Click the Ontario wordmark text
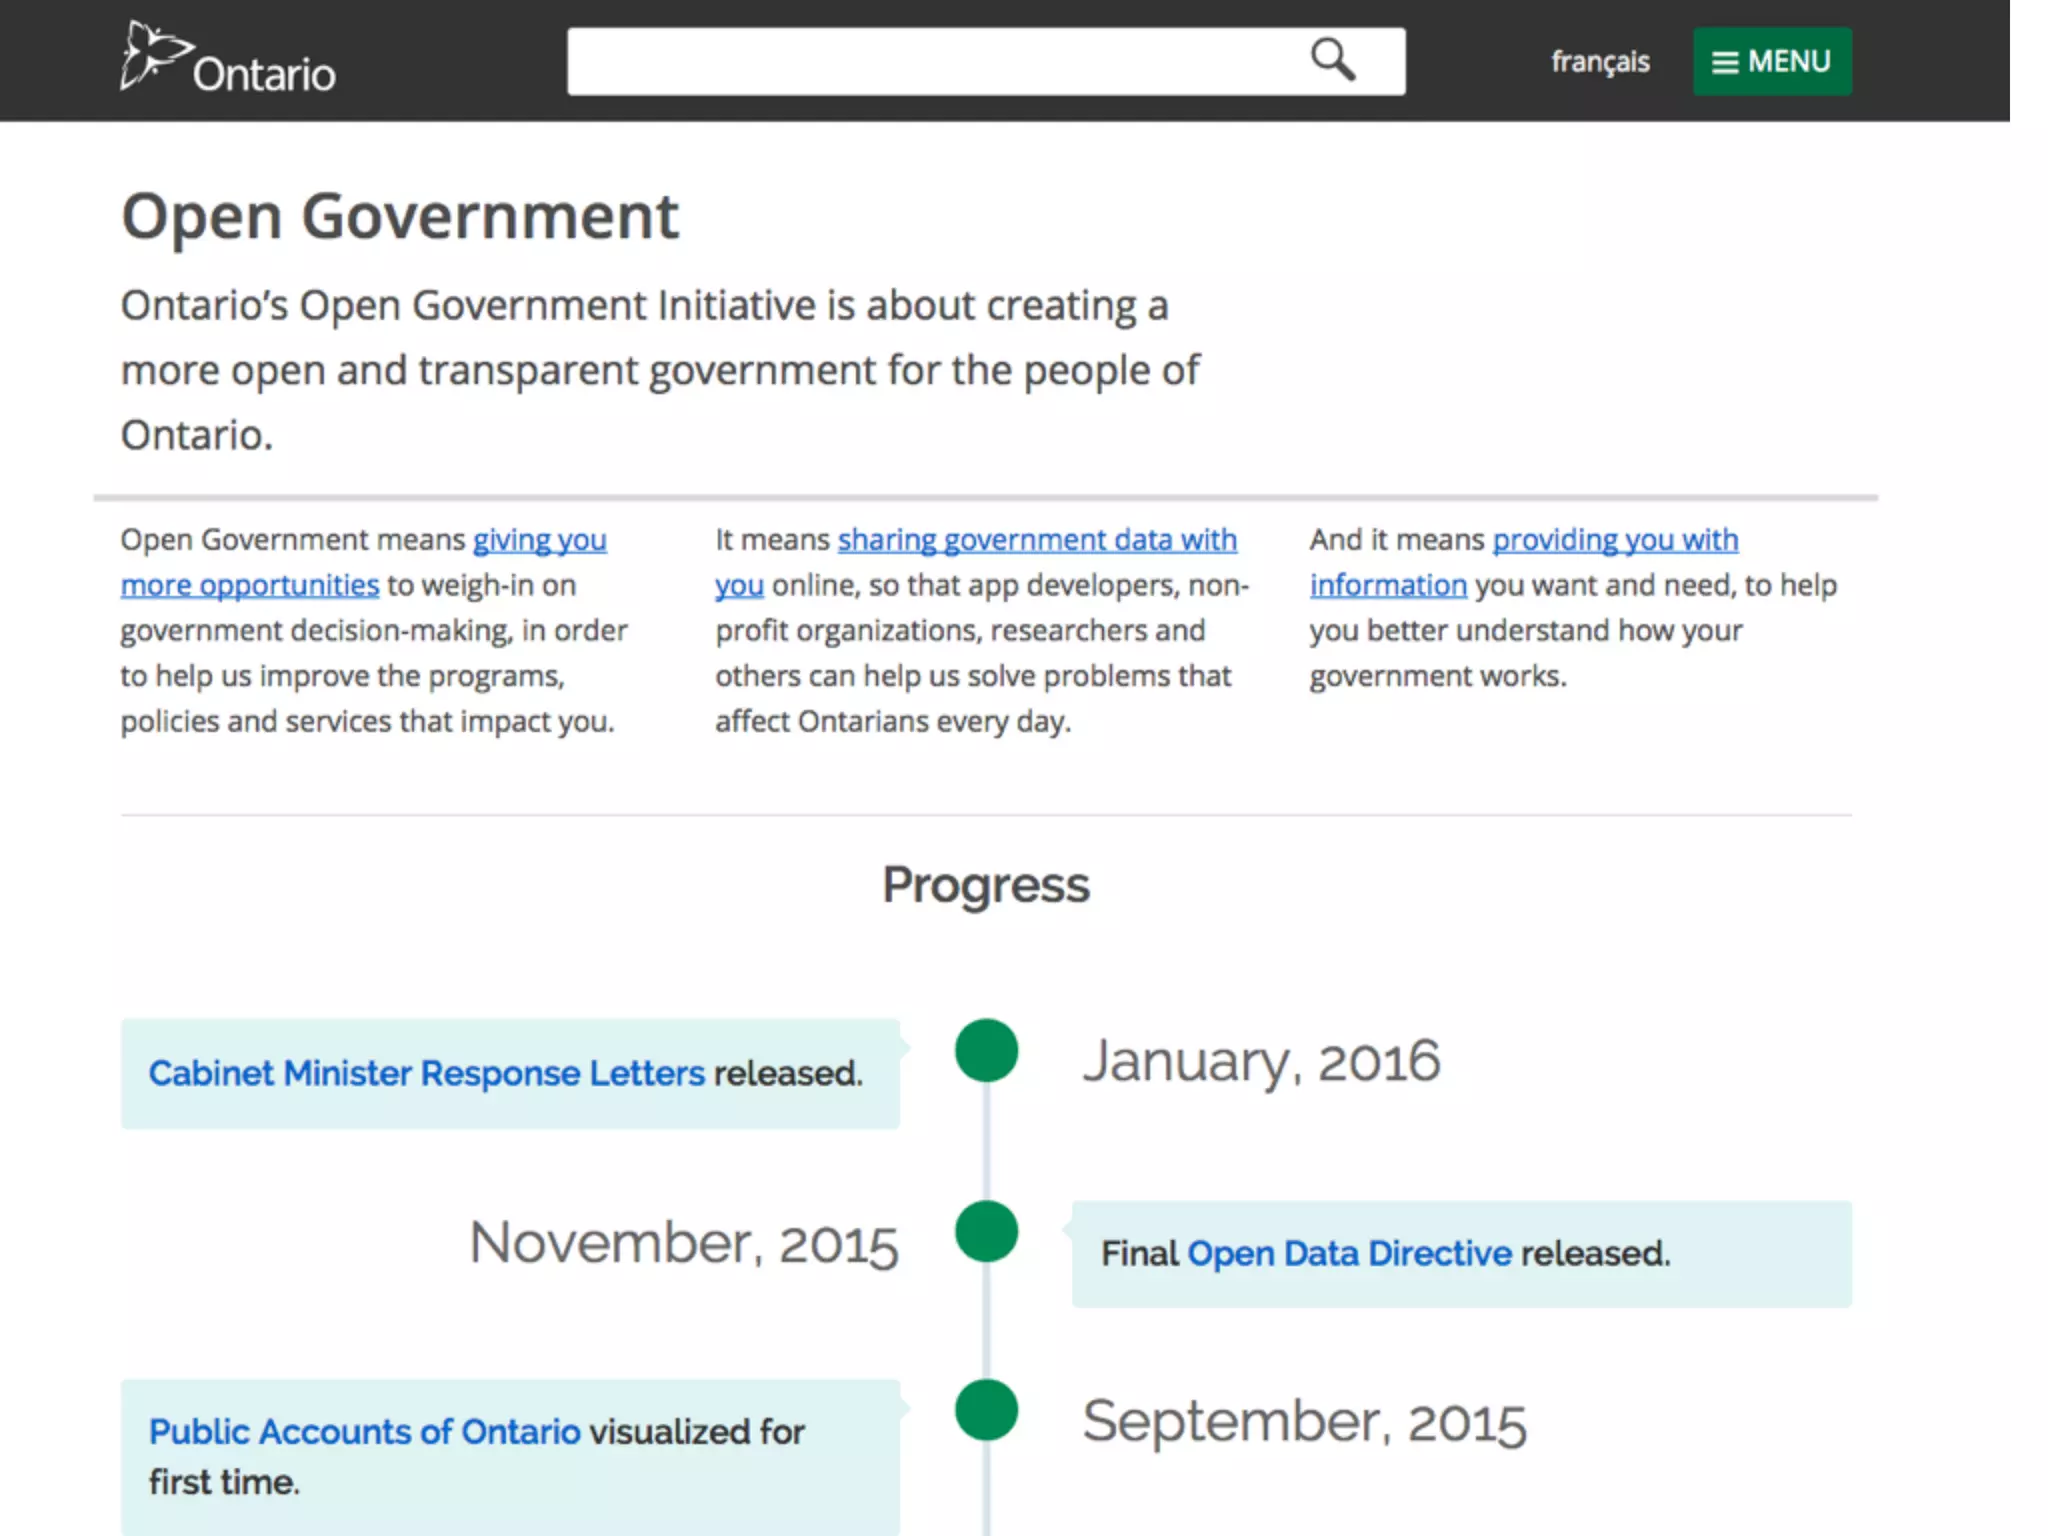The image size is (2048, 1536). point(264,75)
